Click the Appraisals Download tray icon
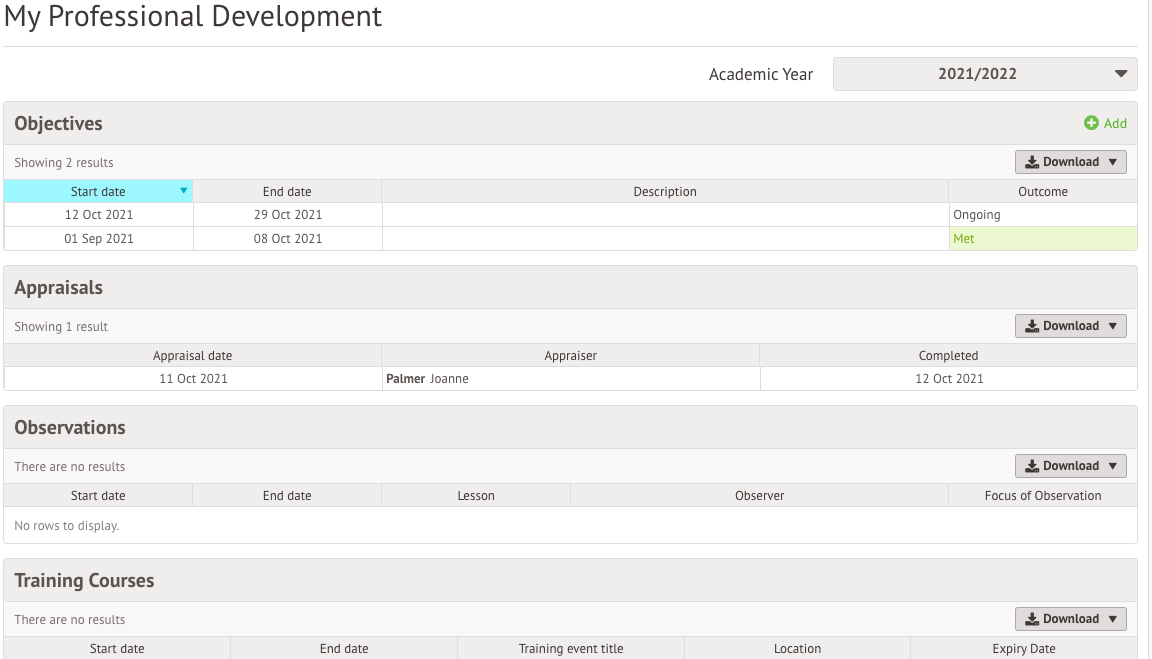This screenshot has width=1152, height=659. (x=1032, y=326)
